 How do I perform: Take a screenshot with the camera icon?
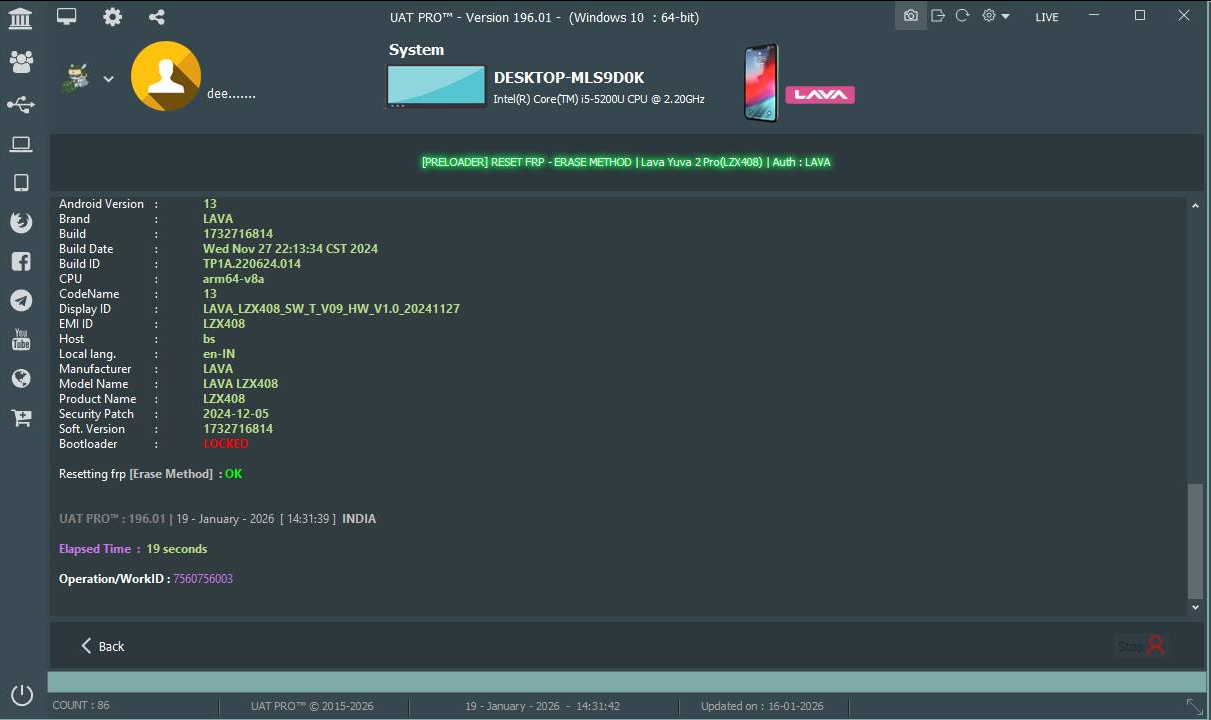(x=910, y=16)
